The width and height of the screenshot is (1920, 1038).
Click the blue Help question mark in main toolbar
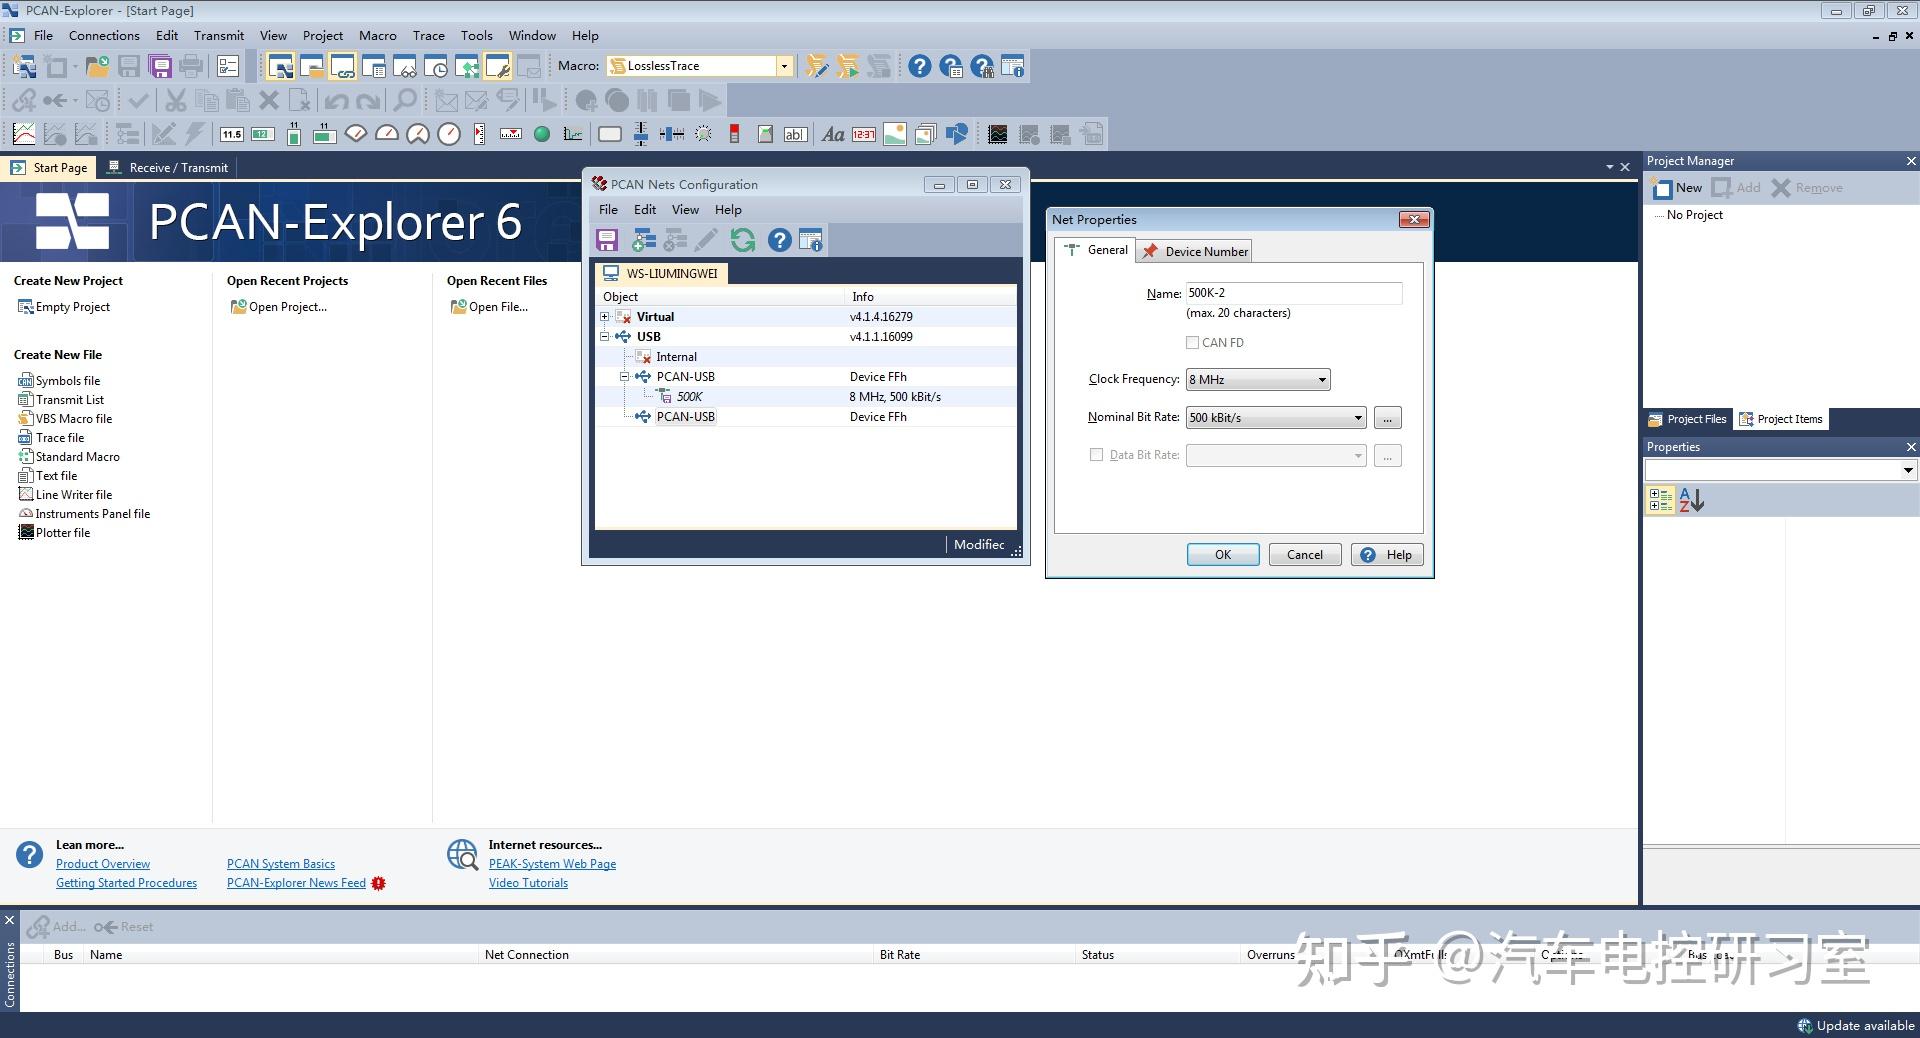919,66
